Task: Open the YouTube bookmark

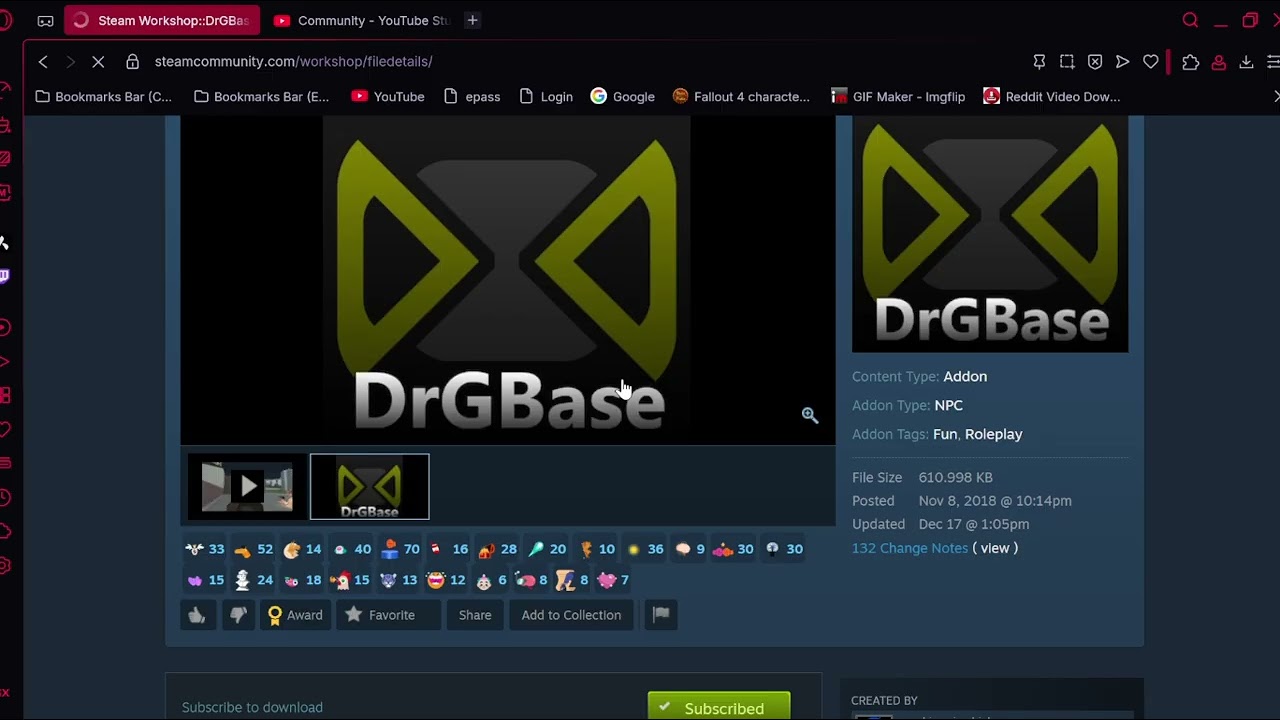Action: pyautogui.click(x=388, y=97)
